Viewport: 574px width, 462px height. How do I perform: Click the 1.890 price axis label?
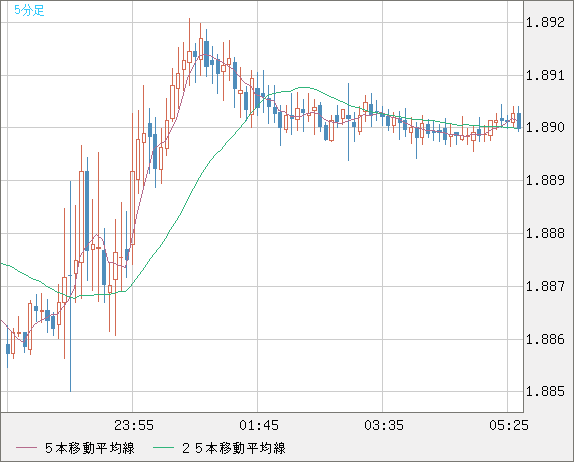(x=545, y=127)
